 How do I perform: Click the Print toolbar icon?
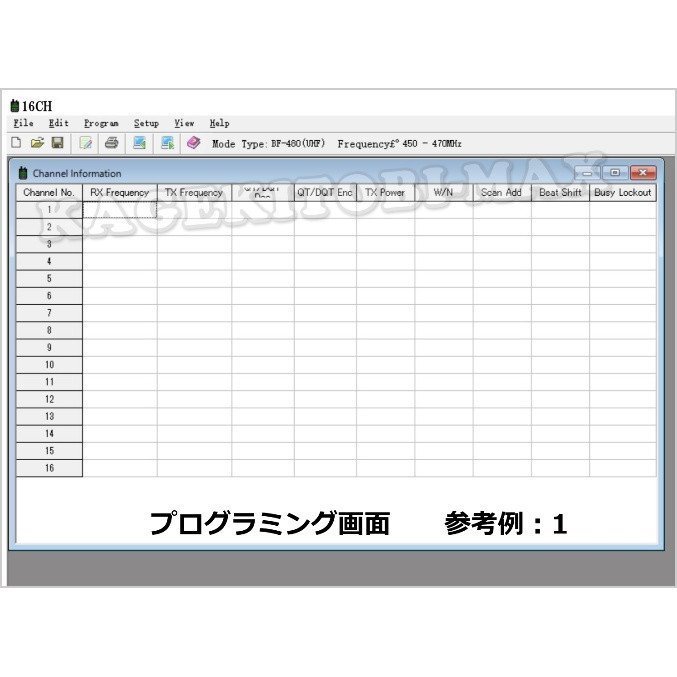click(111, 142)
